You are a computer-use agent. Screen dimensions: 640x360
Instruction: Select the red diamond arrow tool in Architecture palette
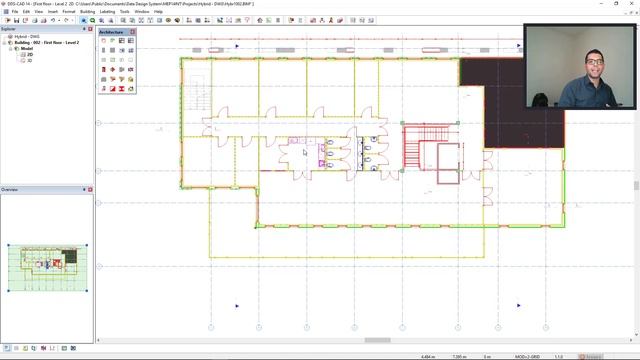(x=113, y=69)
